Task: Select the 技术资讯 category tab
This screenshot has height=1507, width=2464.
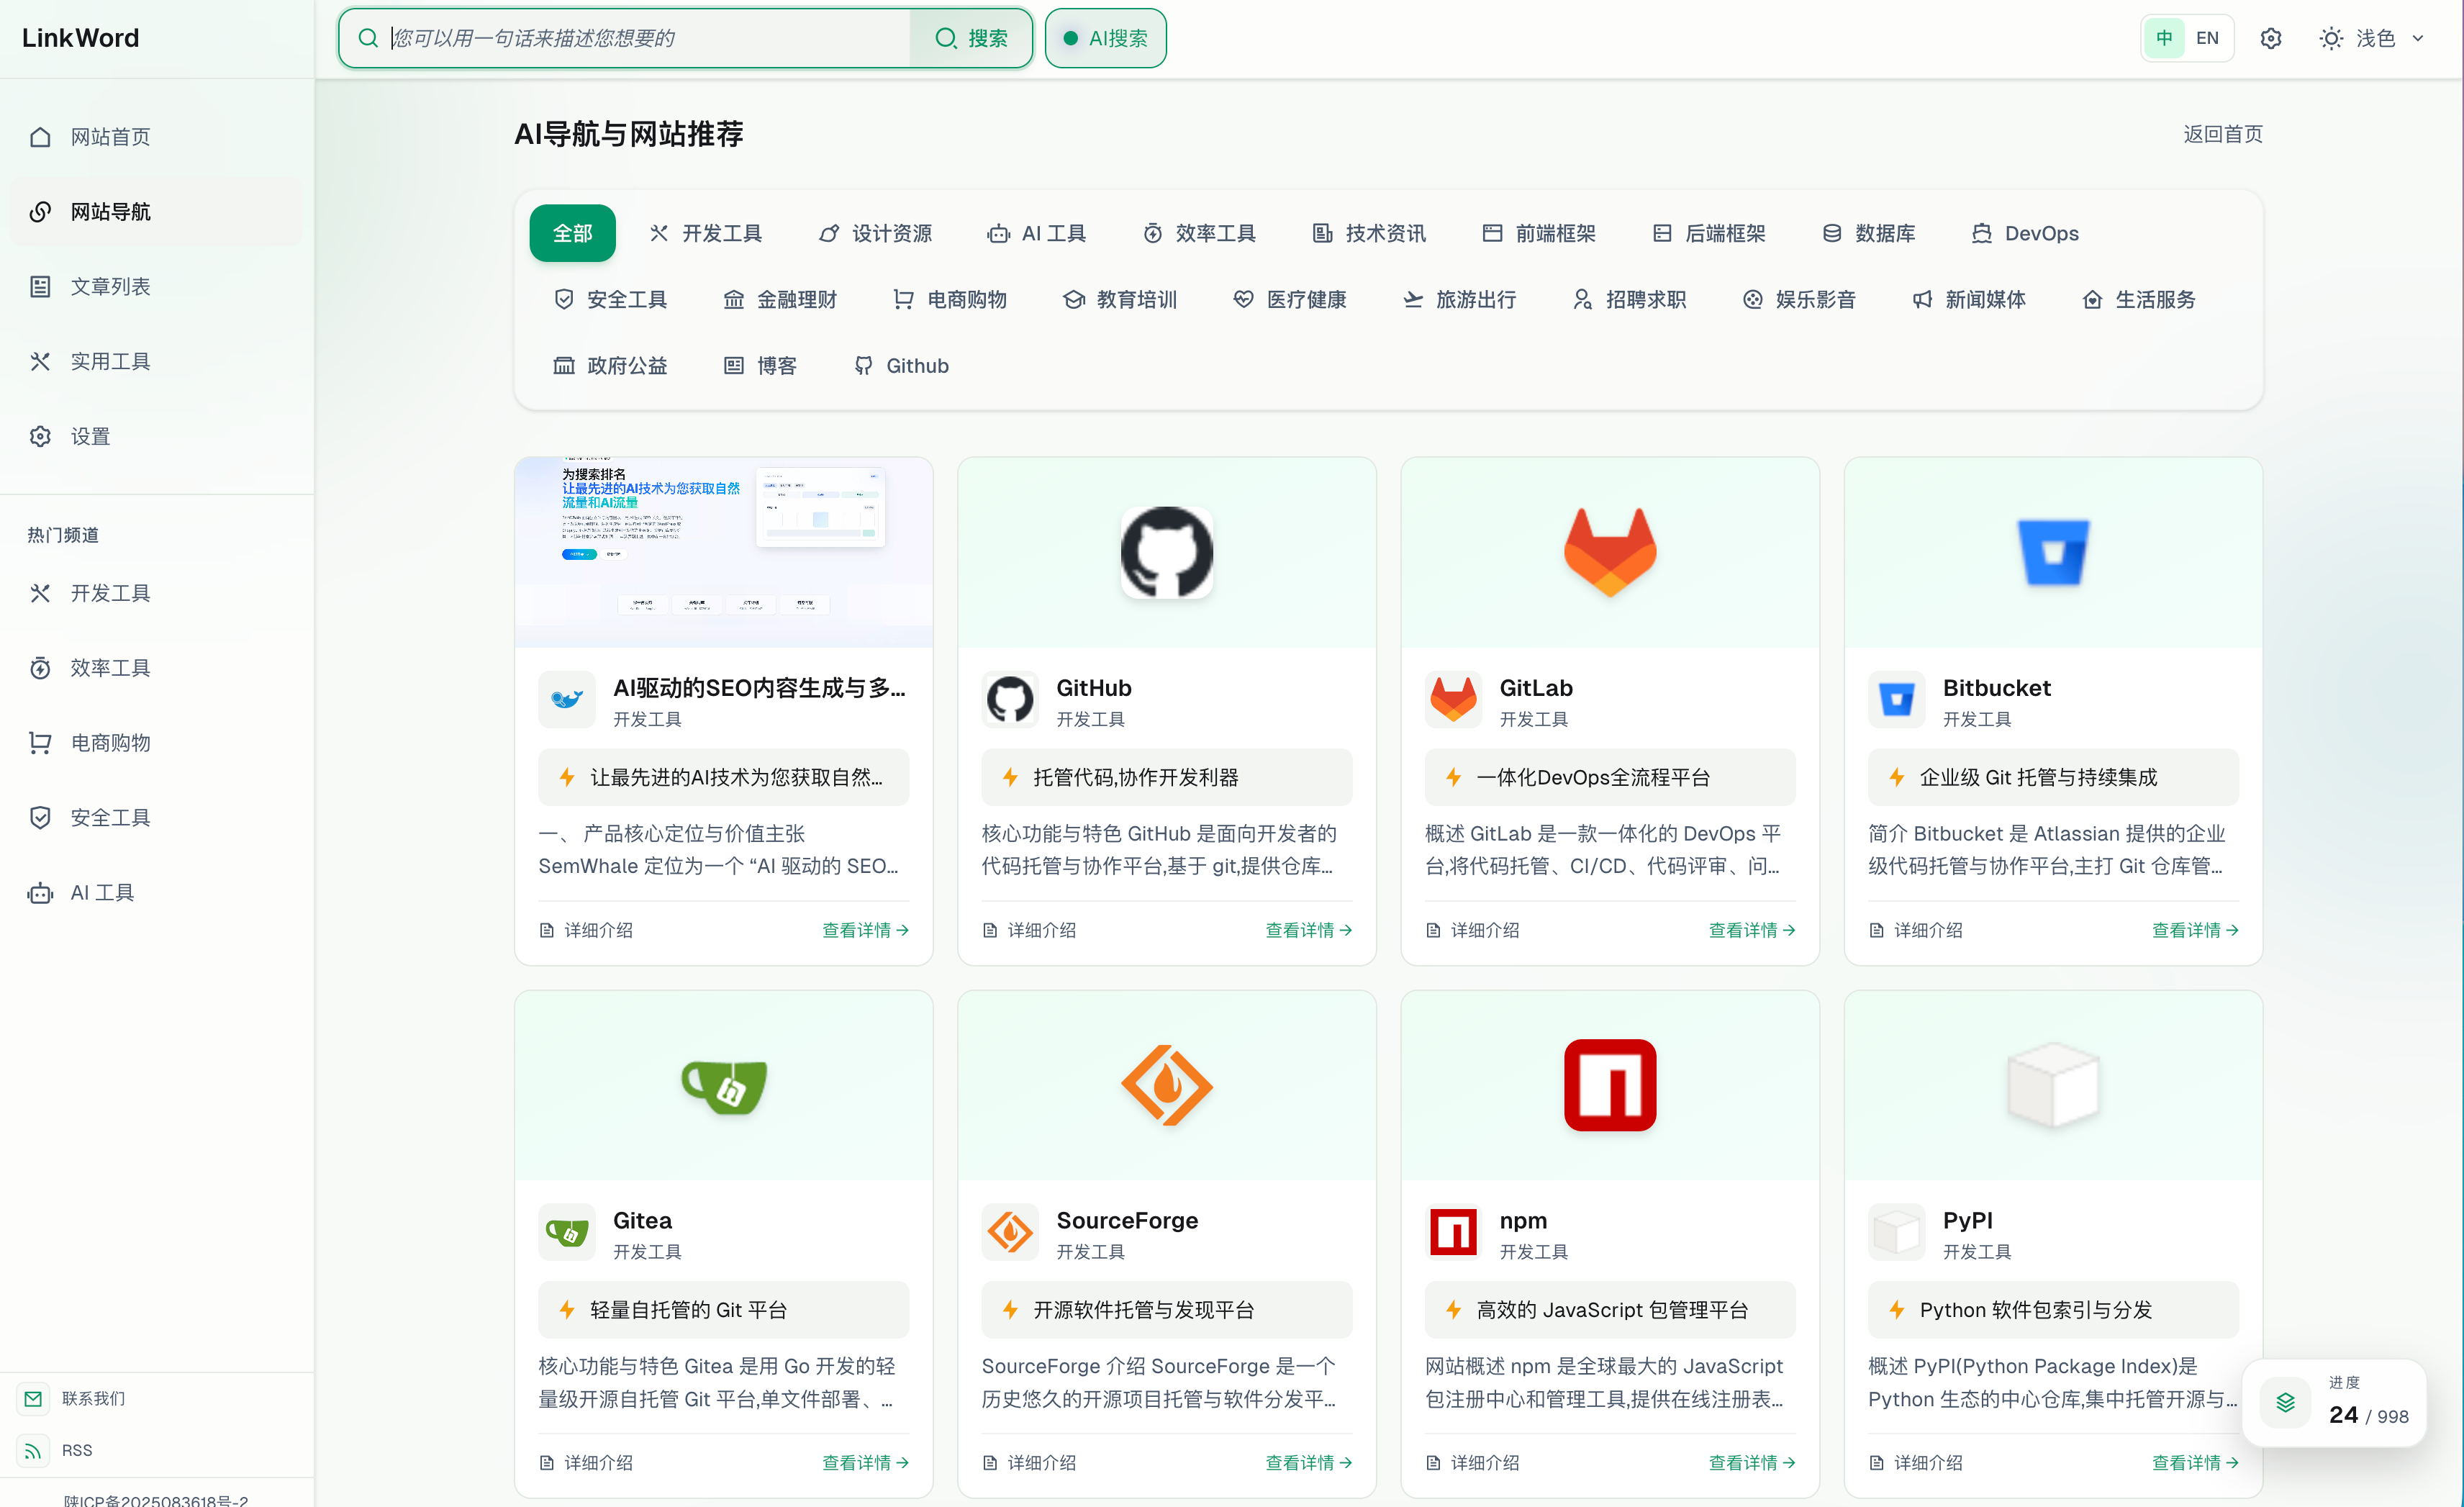Action: tap(1369, 233)
